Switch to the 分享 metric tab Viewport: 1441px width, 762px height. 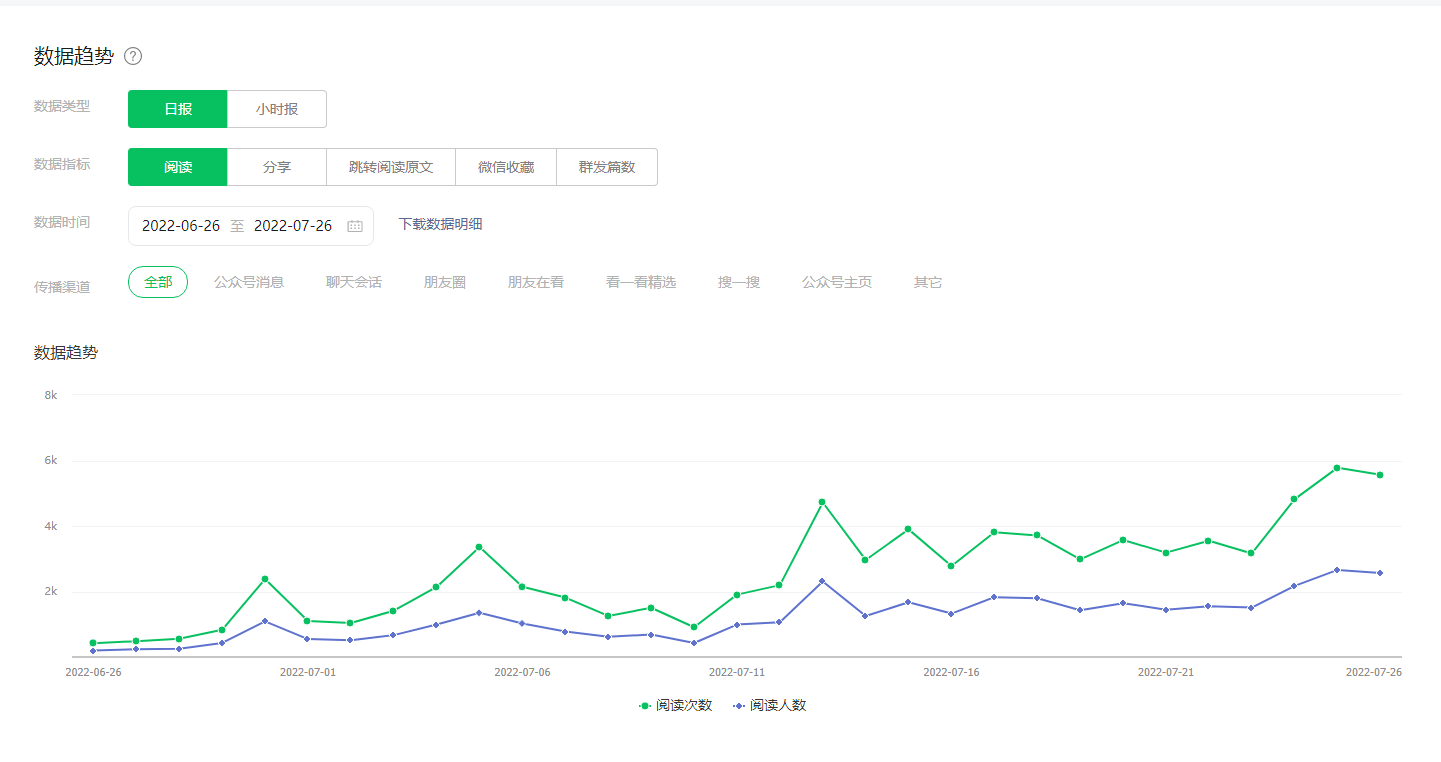pos(277,167)
